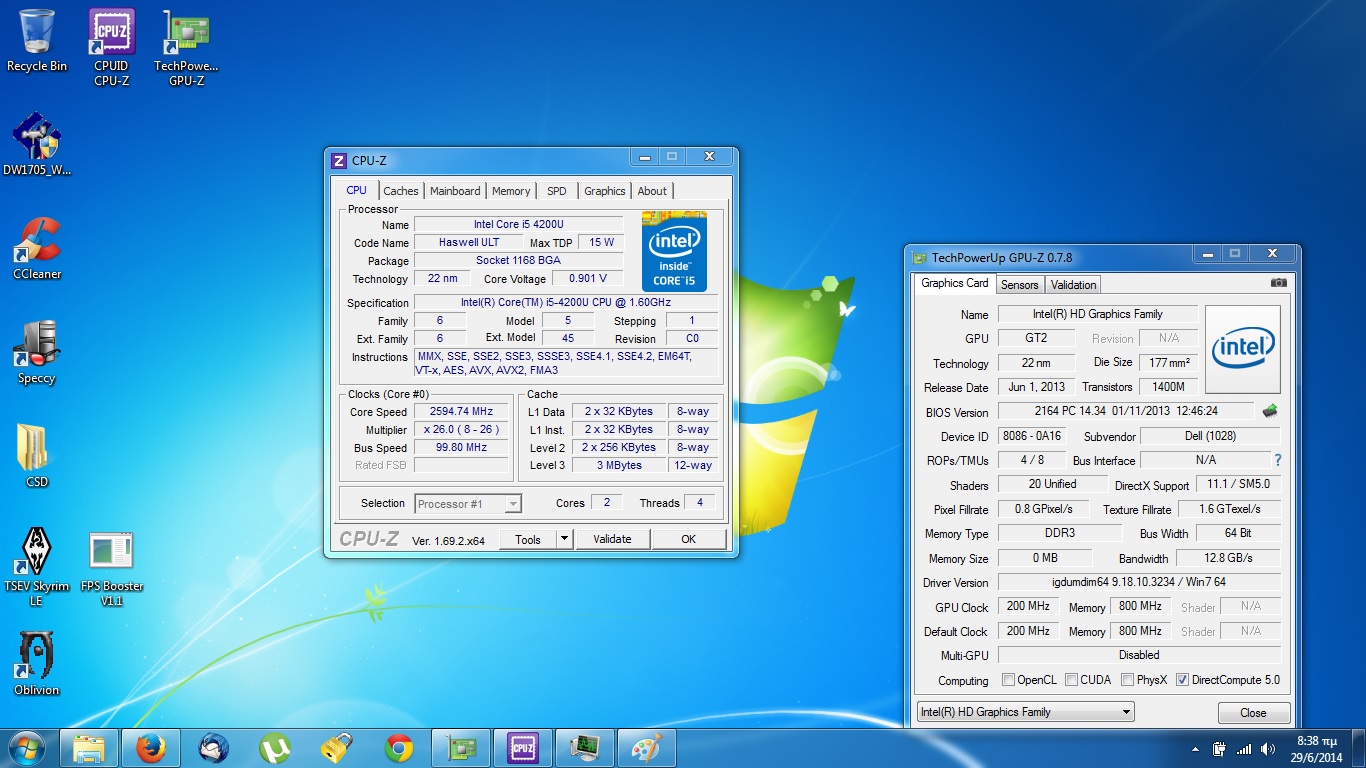Image resolution: width=1366 pixels, height=768 pixels.
Task: Open the Windows Start menu
Action: (27, 748)
